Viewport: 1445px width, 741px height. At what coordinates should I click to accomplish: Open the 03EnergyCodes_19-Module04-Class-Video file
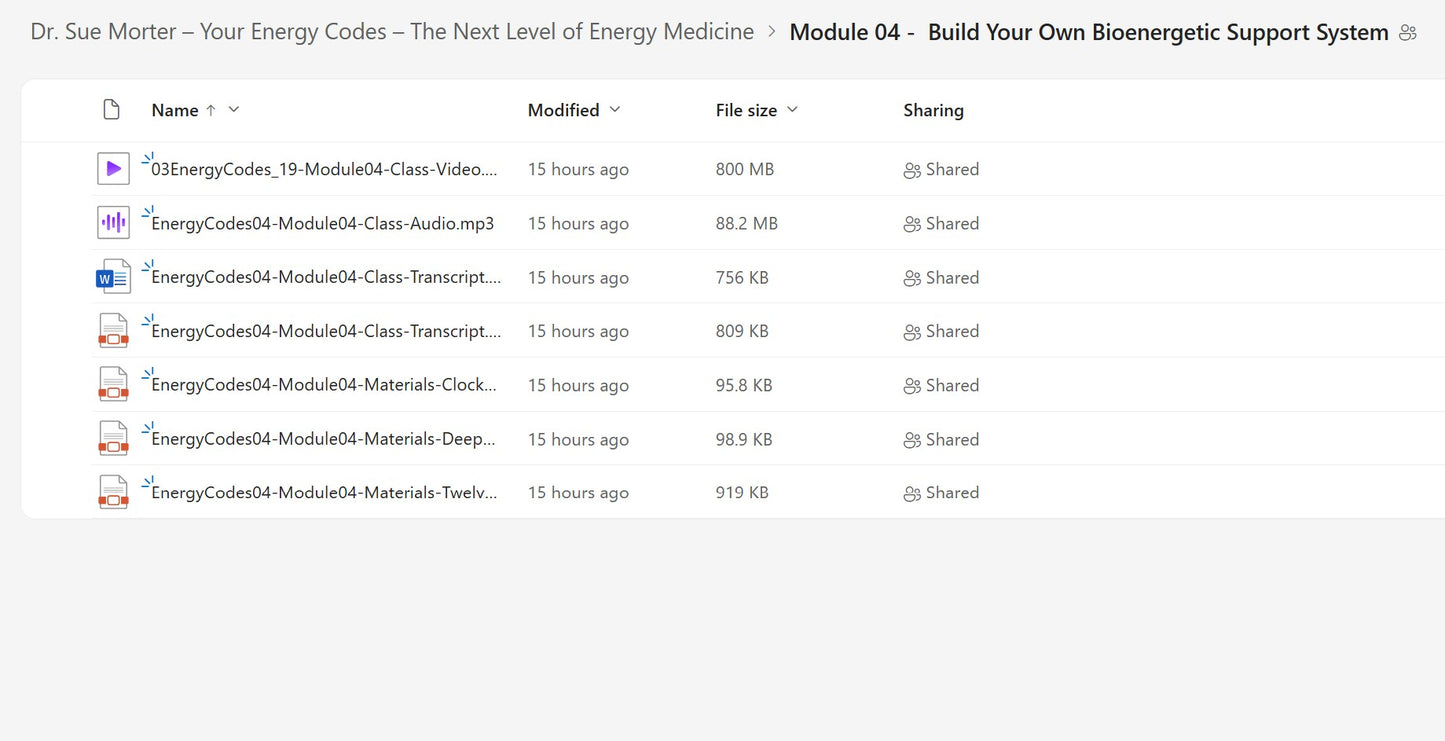324,170
